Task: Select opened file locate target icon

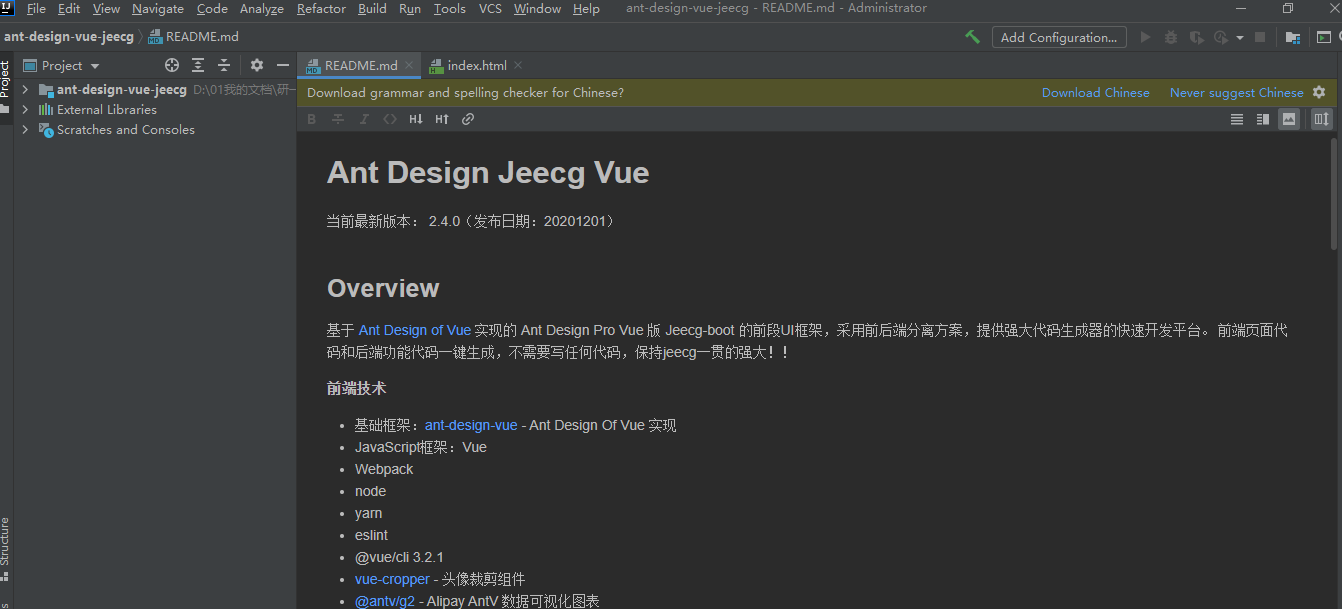Action: 172,65
